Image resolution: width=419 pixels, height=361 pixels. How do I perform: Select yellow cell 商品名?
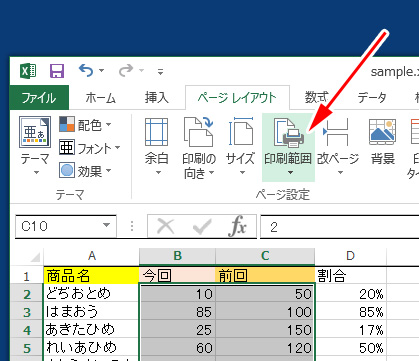tap(91, 276)
